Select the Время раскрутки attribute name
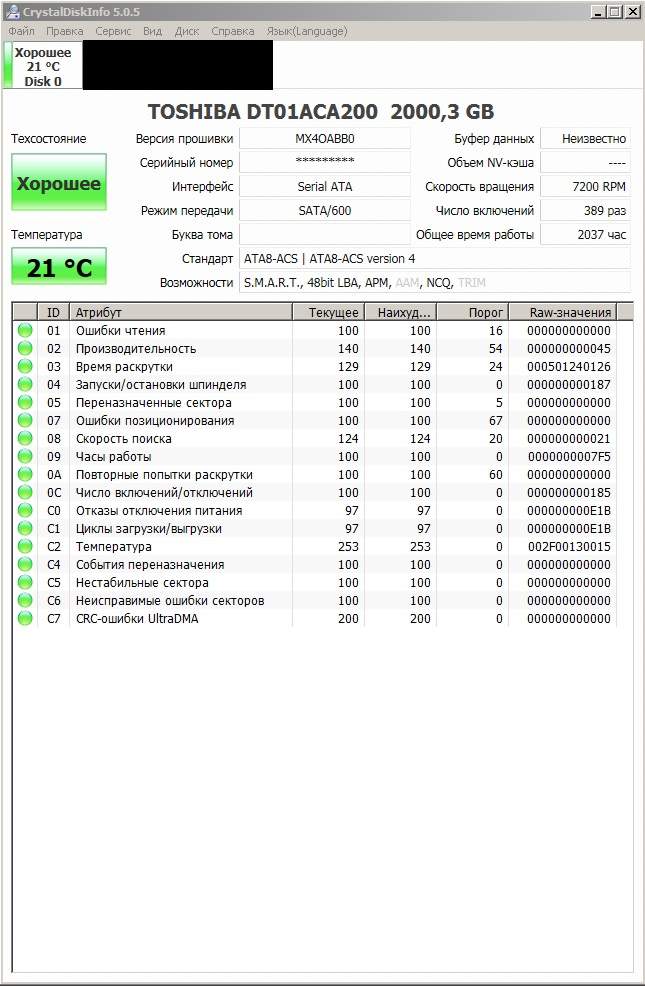The width and height of the screenshot is (645, 986). tap(124, 366)
